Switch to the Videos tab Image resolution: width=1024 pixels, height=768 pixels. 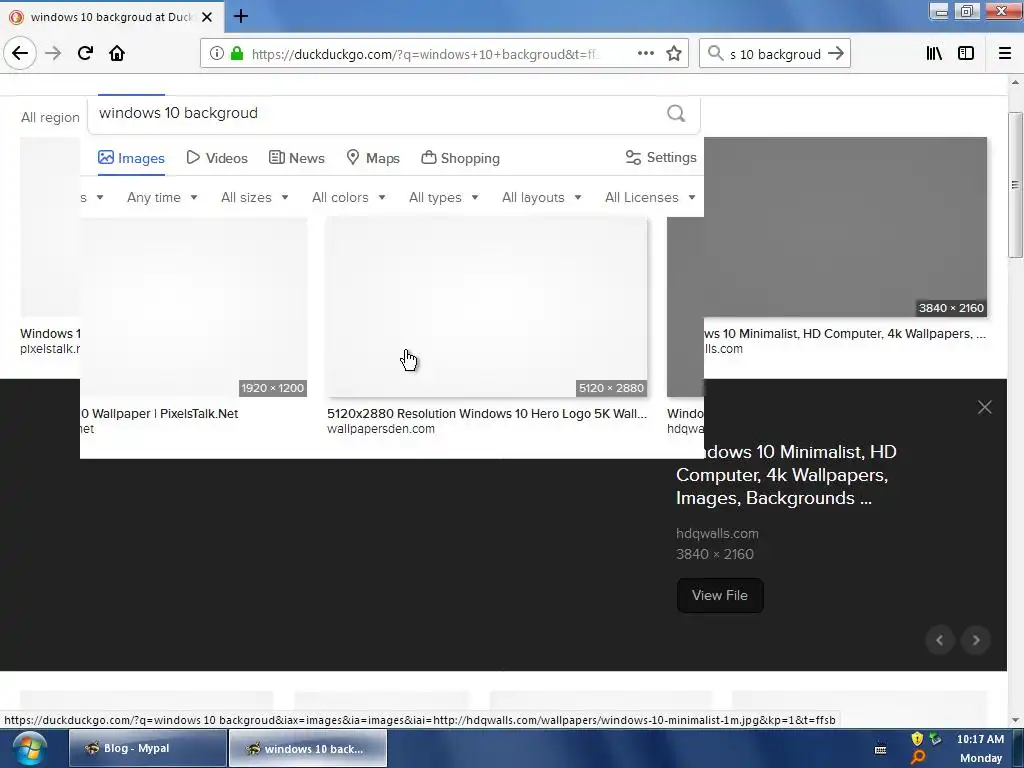tap(217, 158)
